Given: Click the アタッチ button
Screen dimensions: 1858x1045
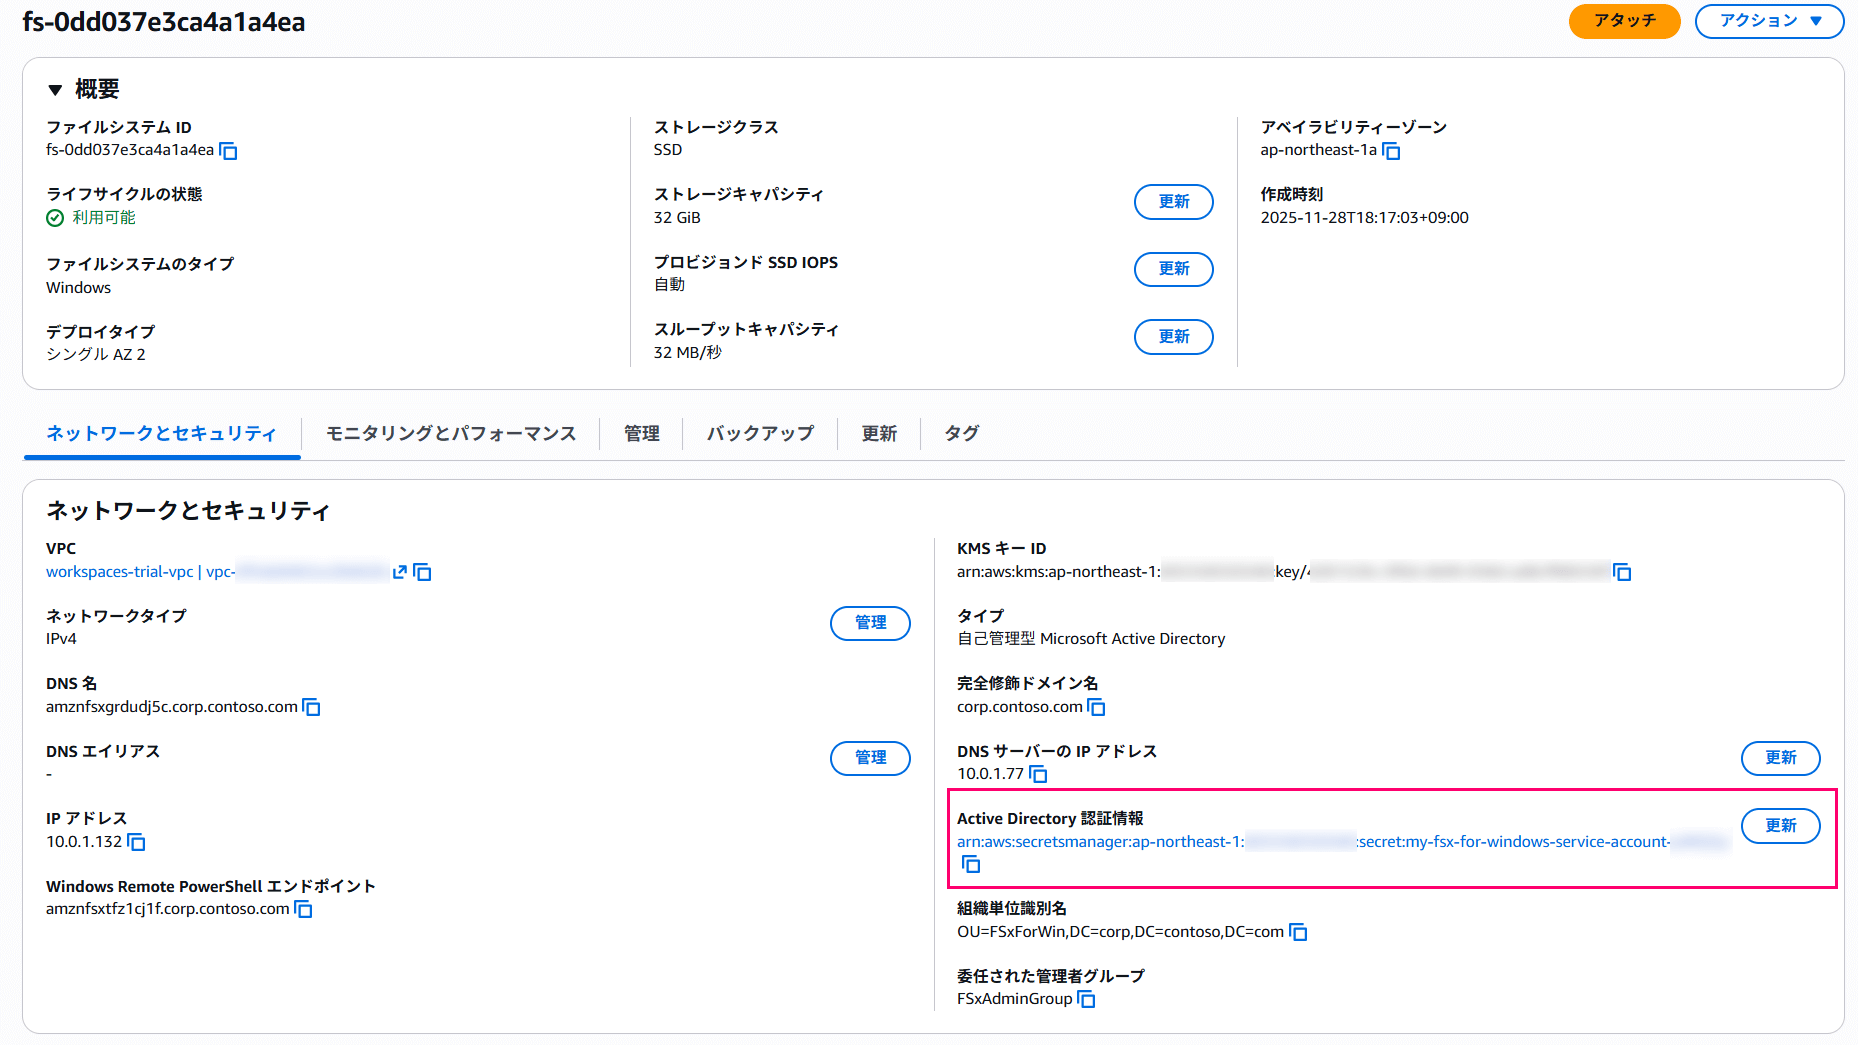Looking at the screenshot, I should pos(1624,21).
